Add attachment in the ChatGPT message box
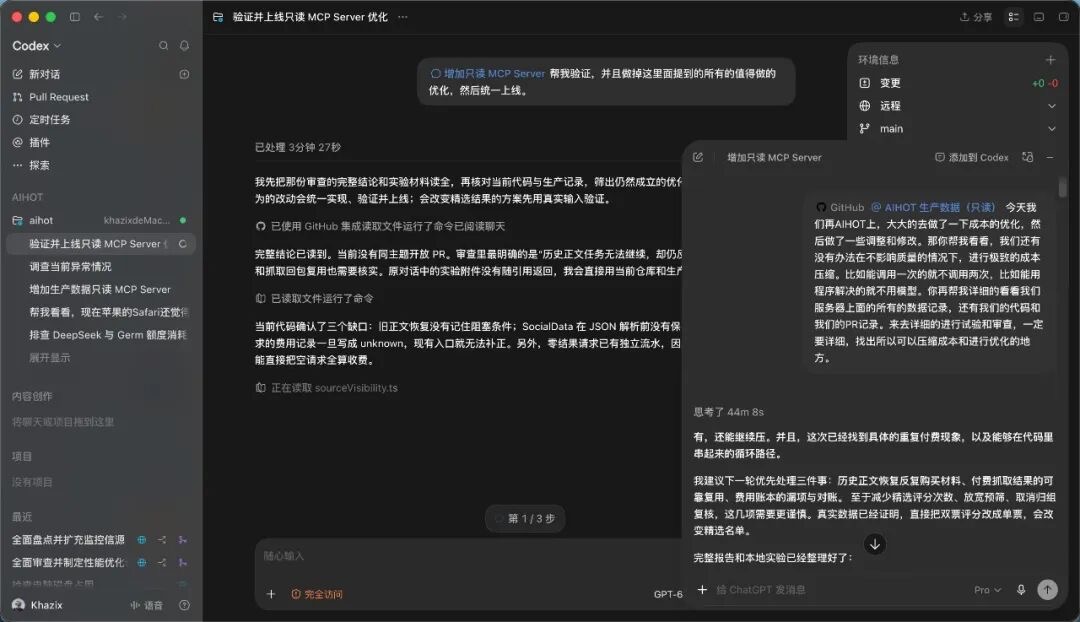1080x622 pixels. pyautogui.click(x=702, y=590)
